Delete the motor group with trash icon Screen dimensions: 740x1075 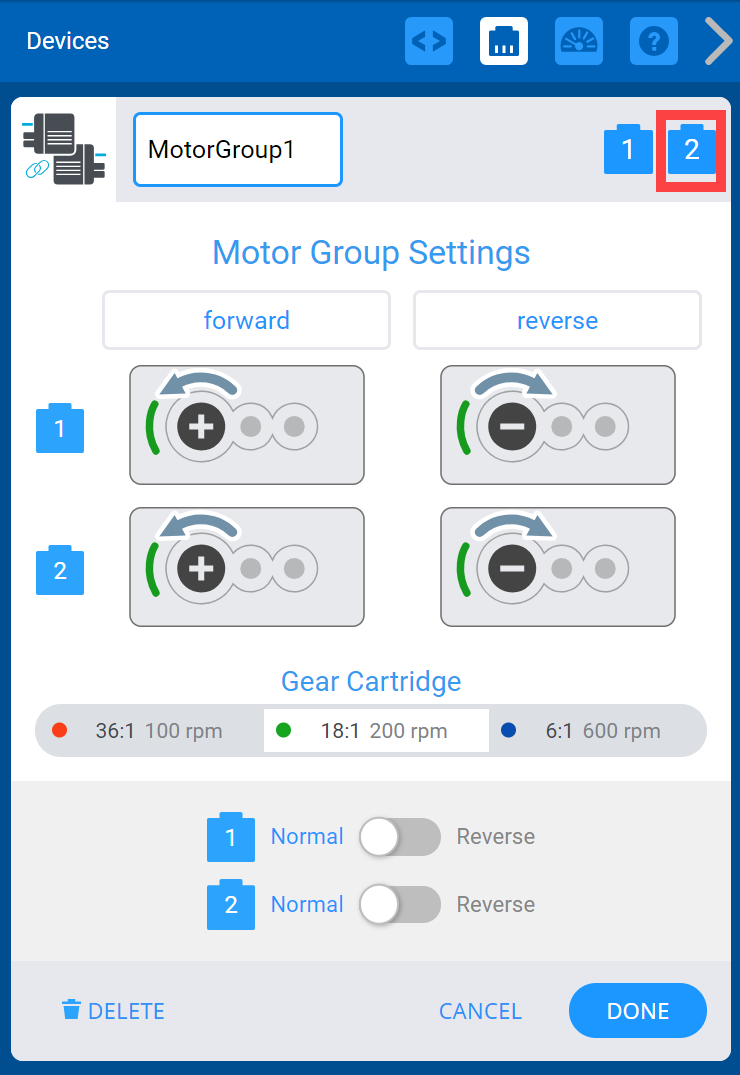click(x=113, y=1011)
